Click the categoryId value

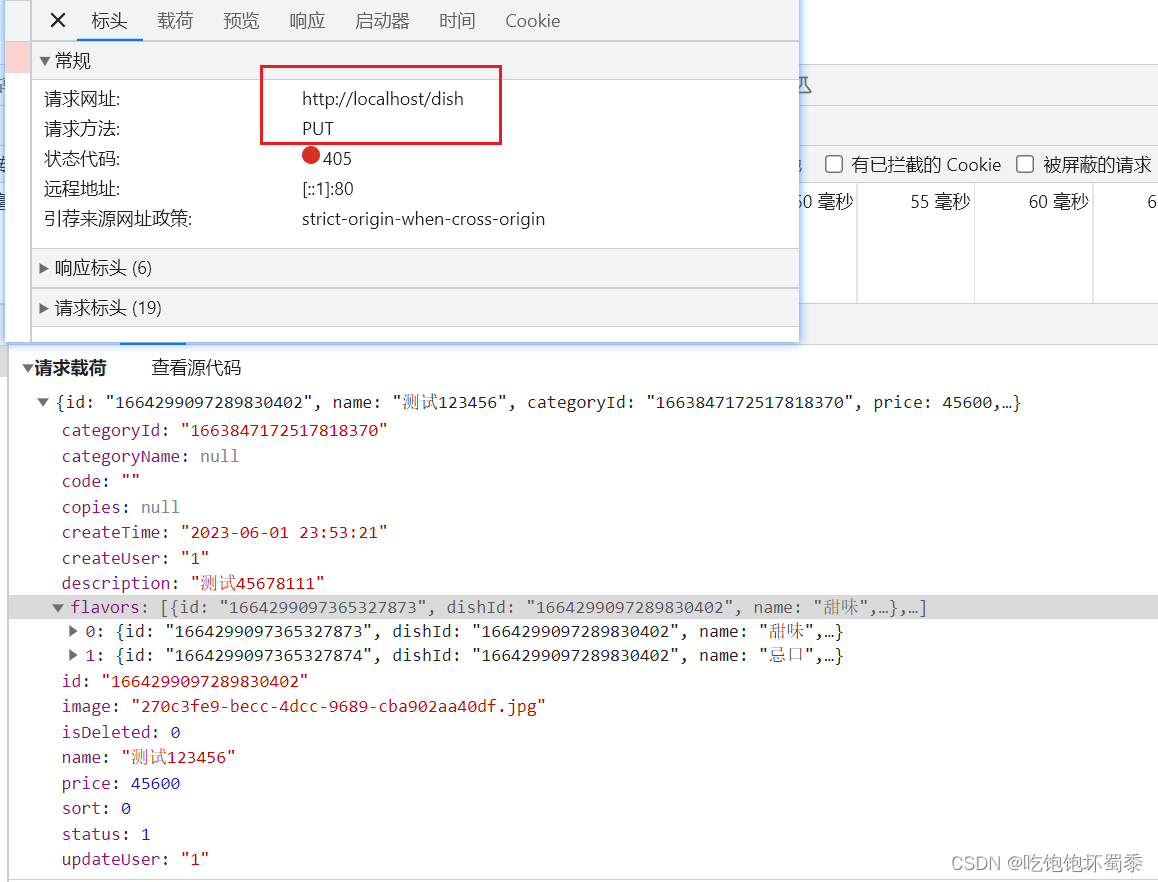pyautogui.click(x=284, y=431)
